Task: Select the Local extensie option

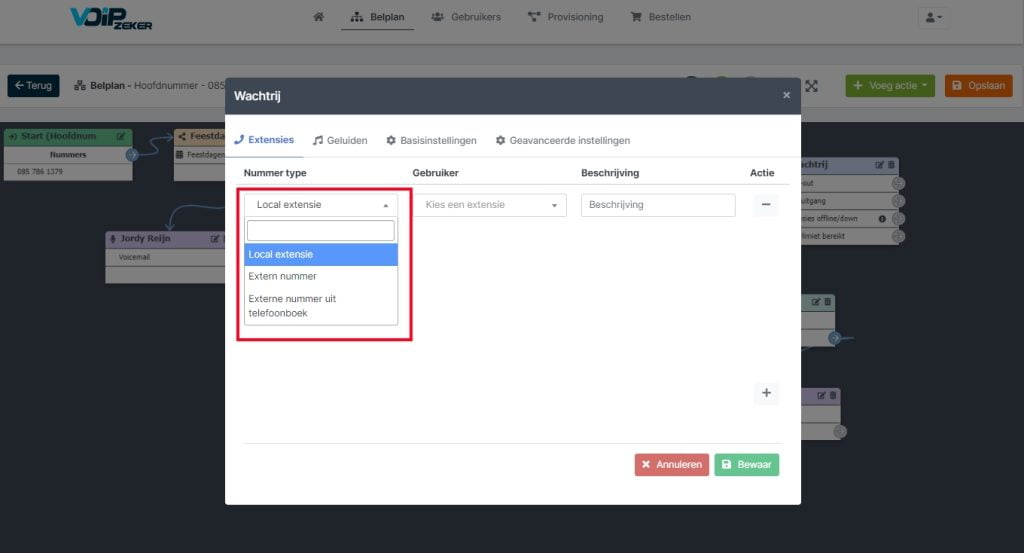Action: click(x=321, y=255)
